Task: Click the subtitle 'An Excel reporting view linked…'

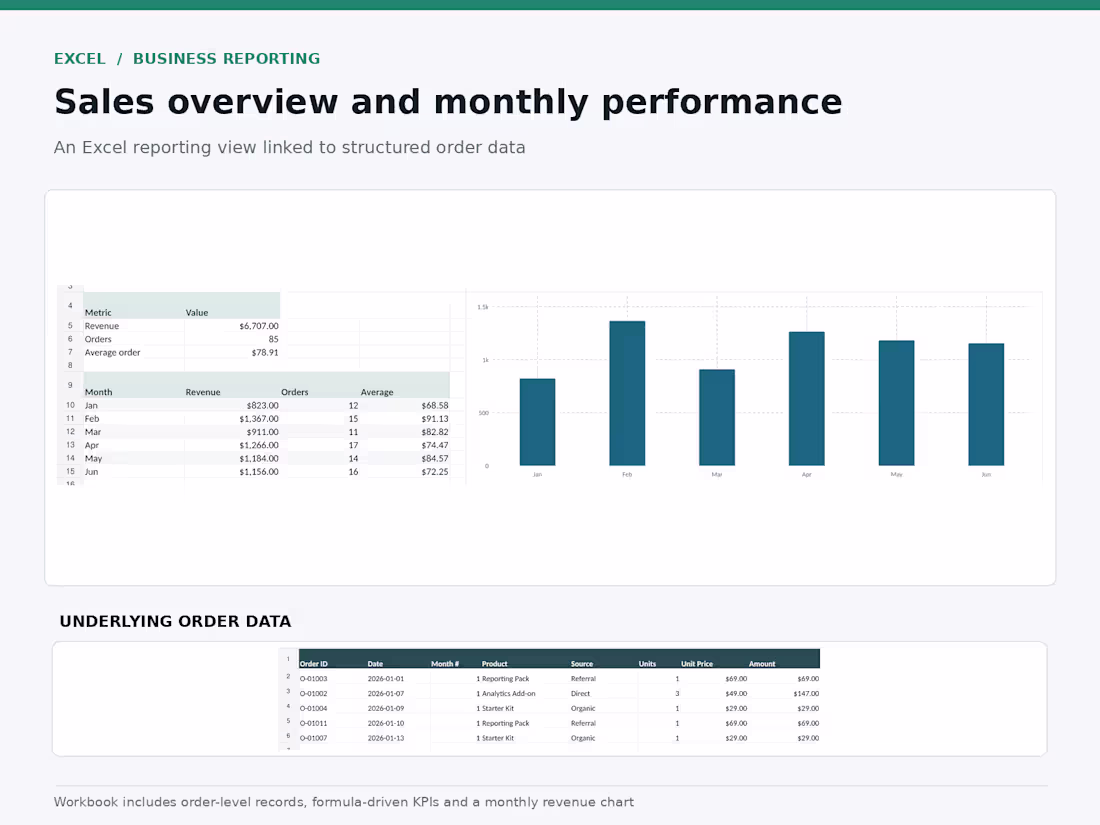Action: [290, 147]
